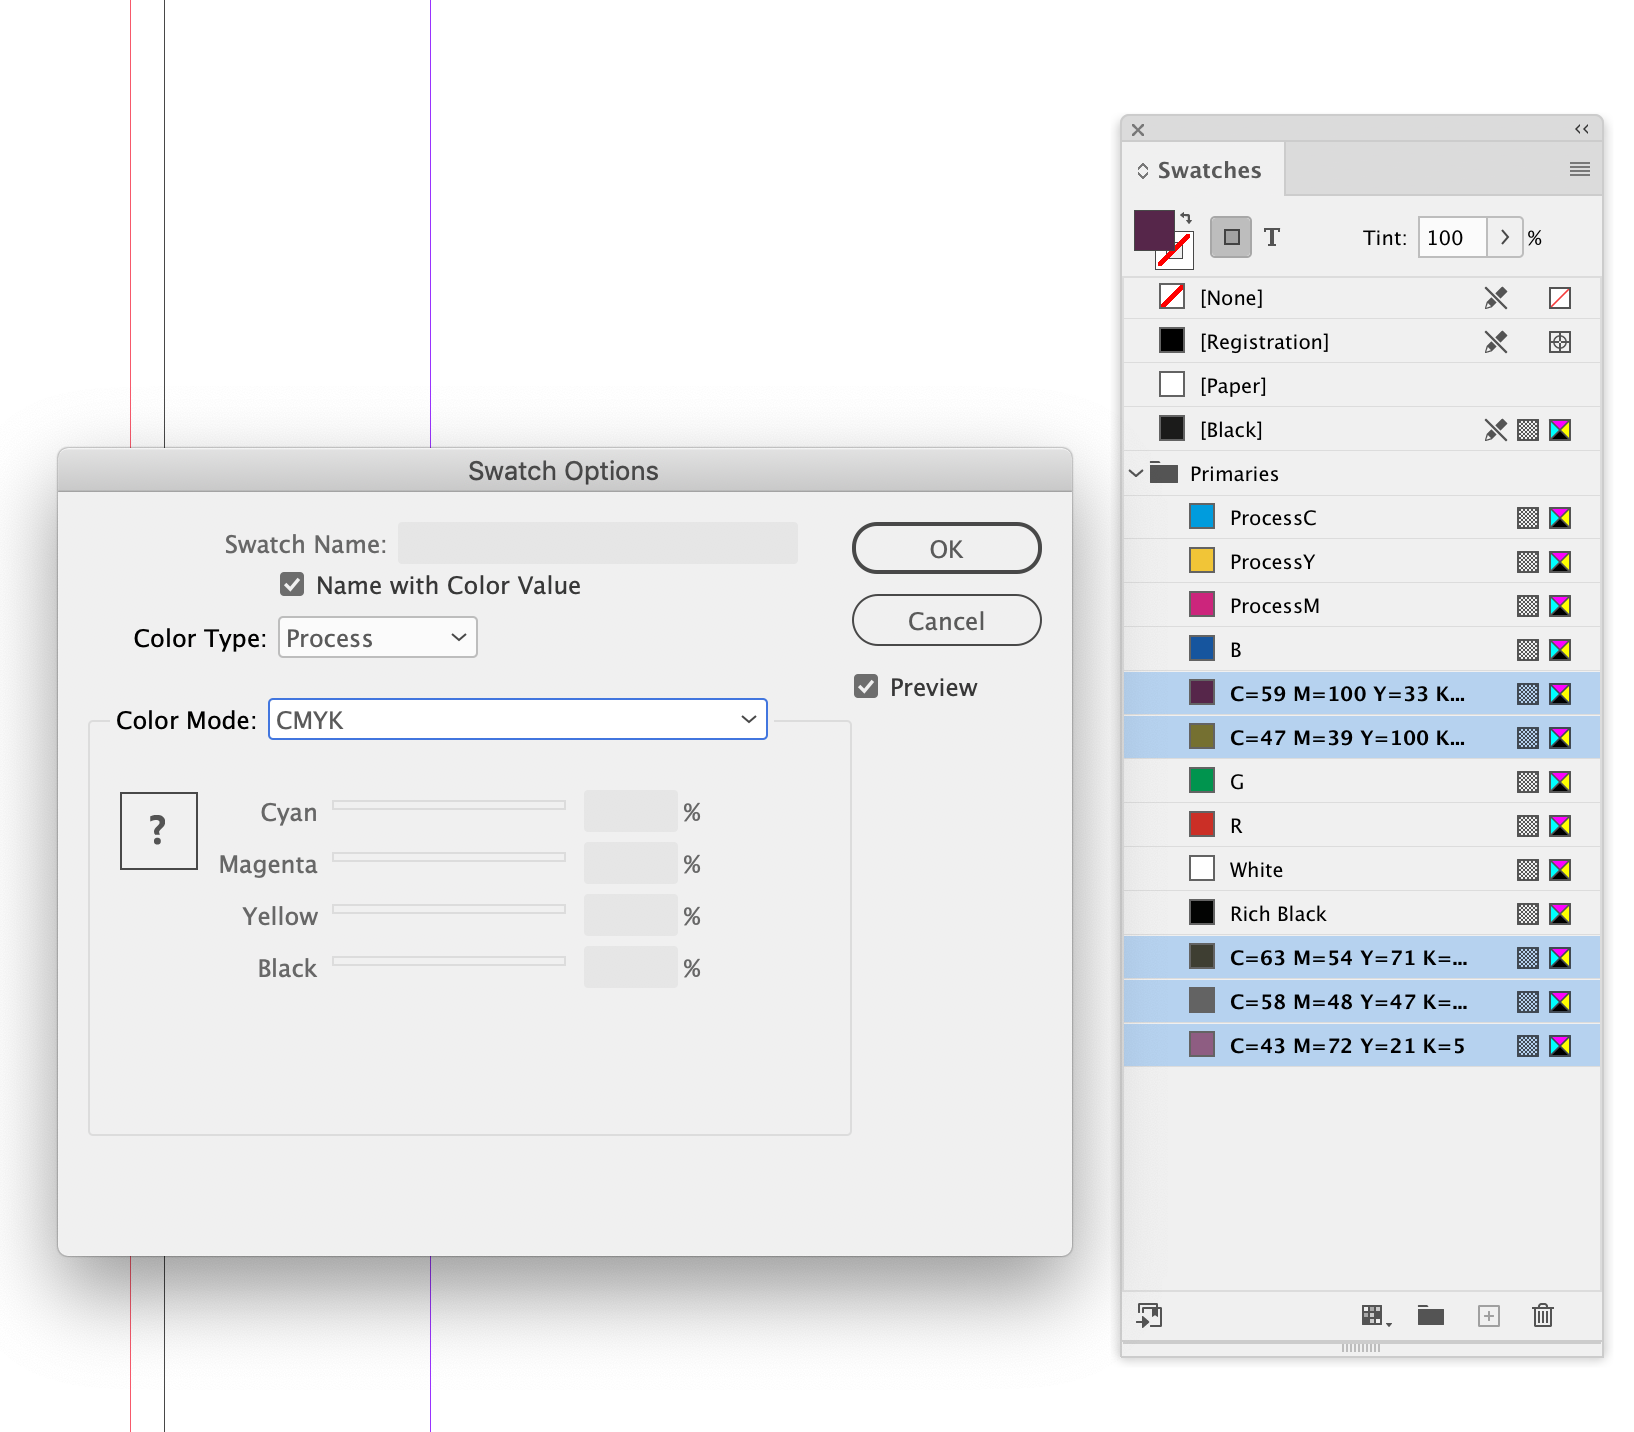Uncheck Name with Color Value

pos(291,585)
